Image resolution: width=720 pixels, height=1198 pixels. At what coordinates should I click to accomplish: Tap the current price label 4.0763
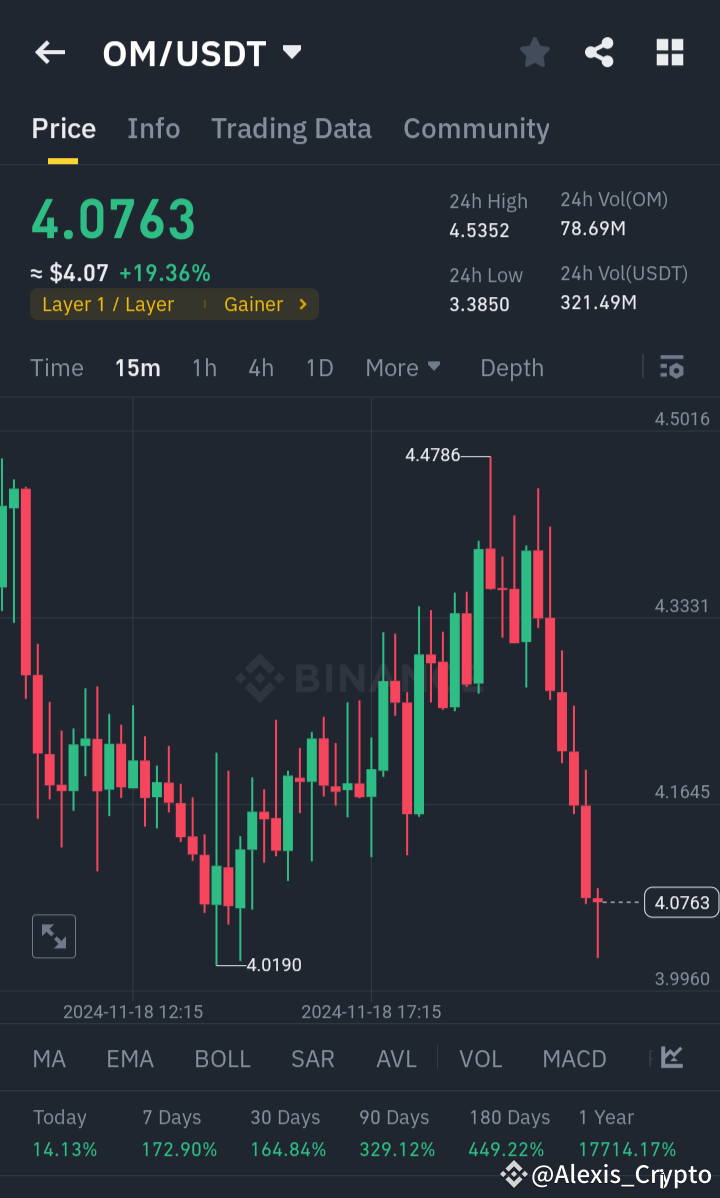point(681,902)
